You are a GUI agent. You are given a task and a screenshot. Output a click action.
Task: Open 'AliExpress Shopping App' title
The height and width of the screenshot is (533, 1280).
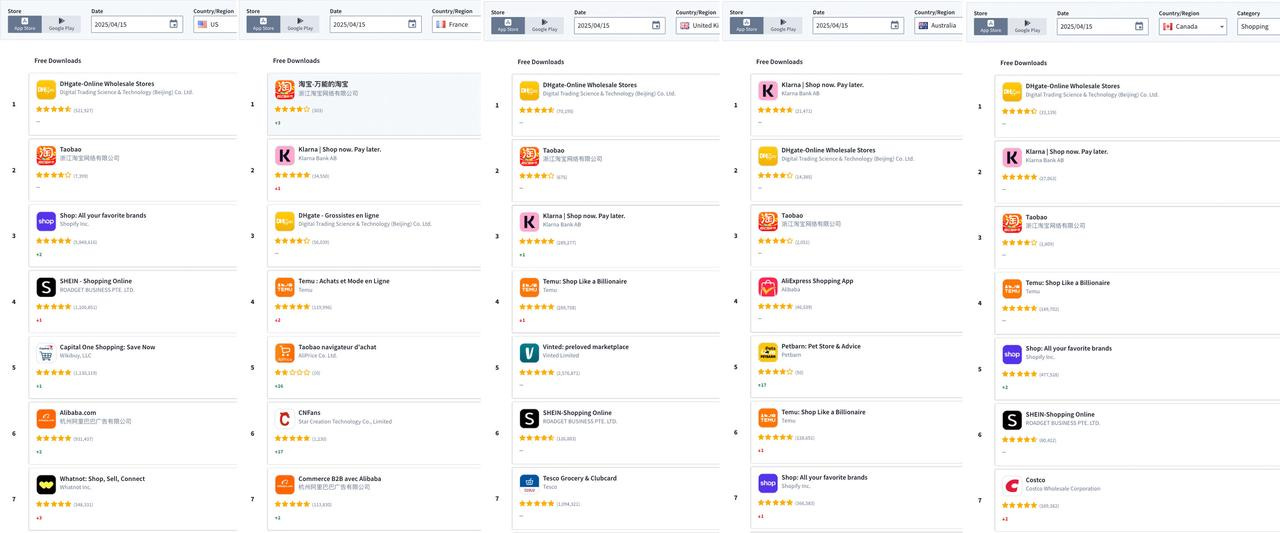pyautogui.click(x=817, y=281)
